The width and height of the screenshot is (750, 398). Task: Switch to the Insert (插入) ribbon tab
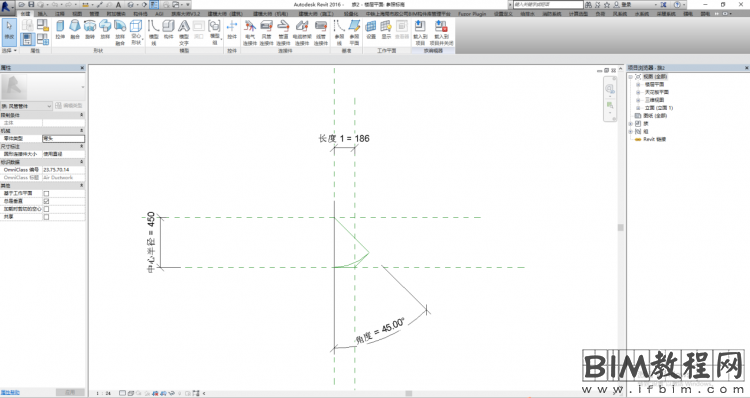click(x=42, y=14)
